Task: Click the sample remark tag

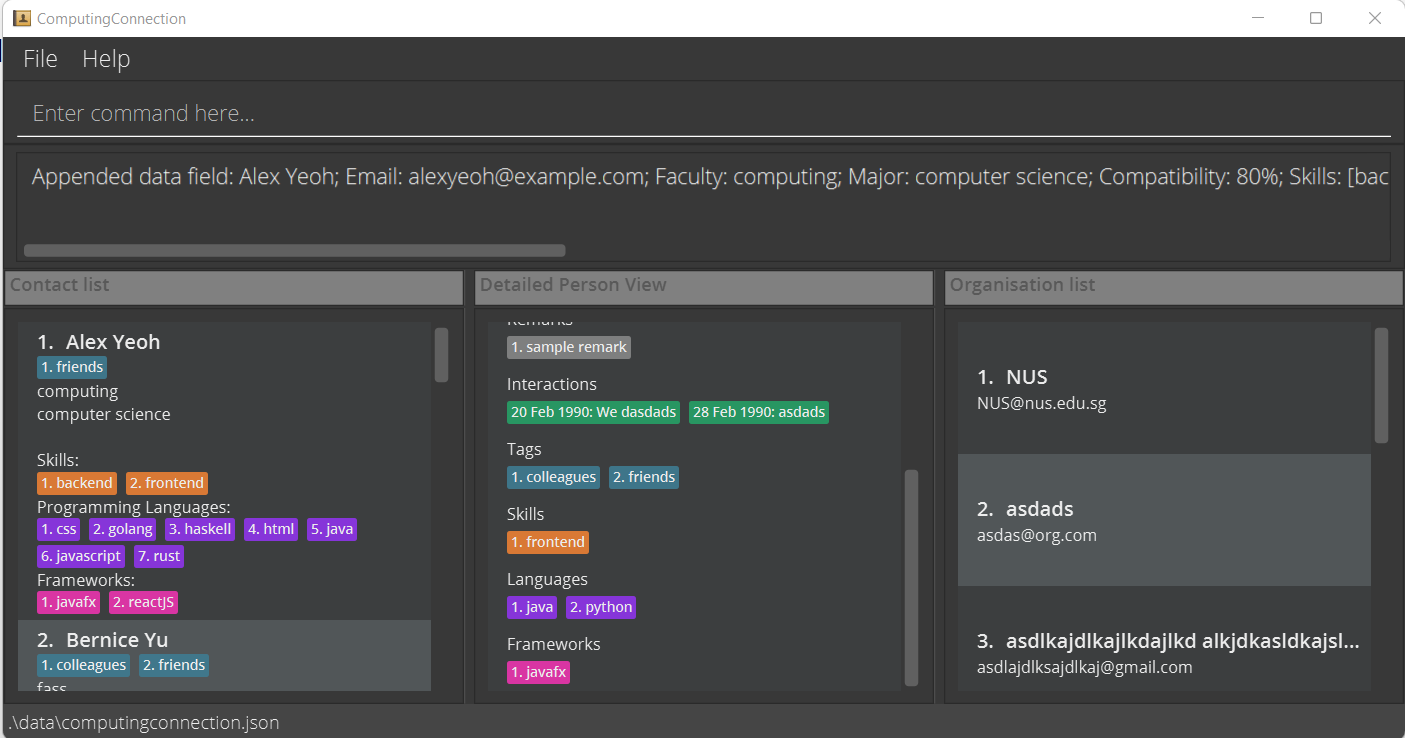Action: pos(569,347)
